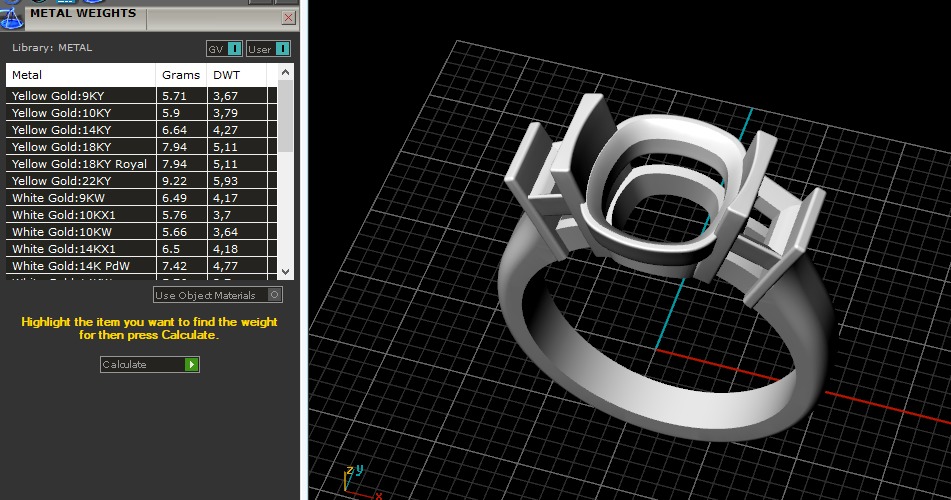951x500 pixels.
Task: Select the Yellow Gold:22KY row
Action: click(141, 180)
